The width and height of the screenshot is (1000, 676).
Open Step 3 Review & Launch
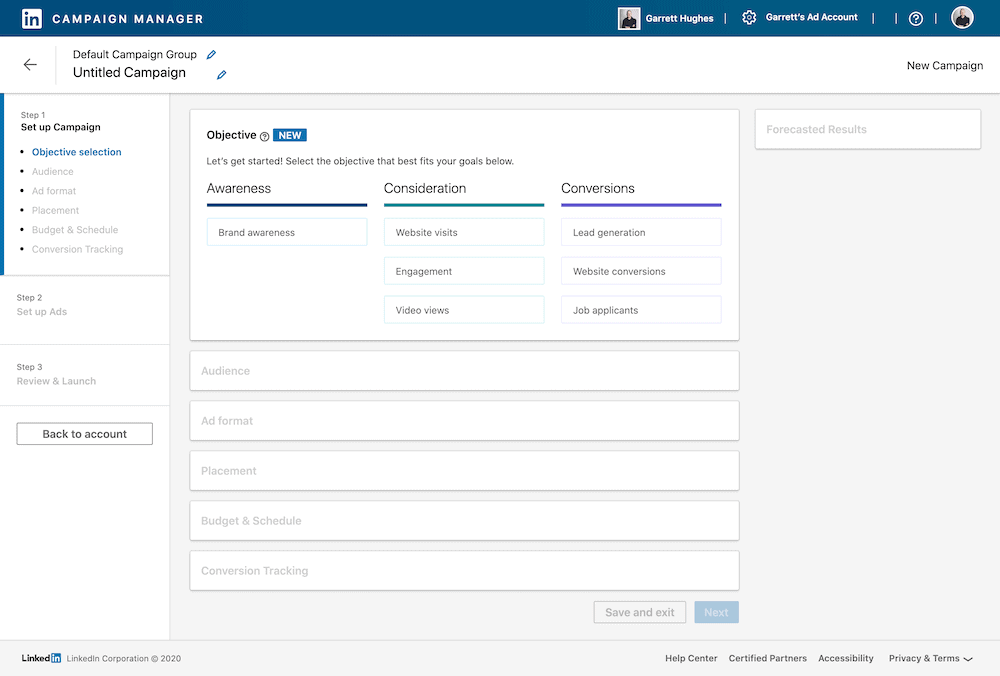(85, 375)
